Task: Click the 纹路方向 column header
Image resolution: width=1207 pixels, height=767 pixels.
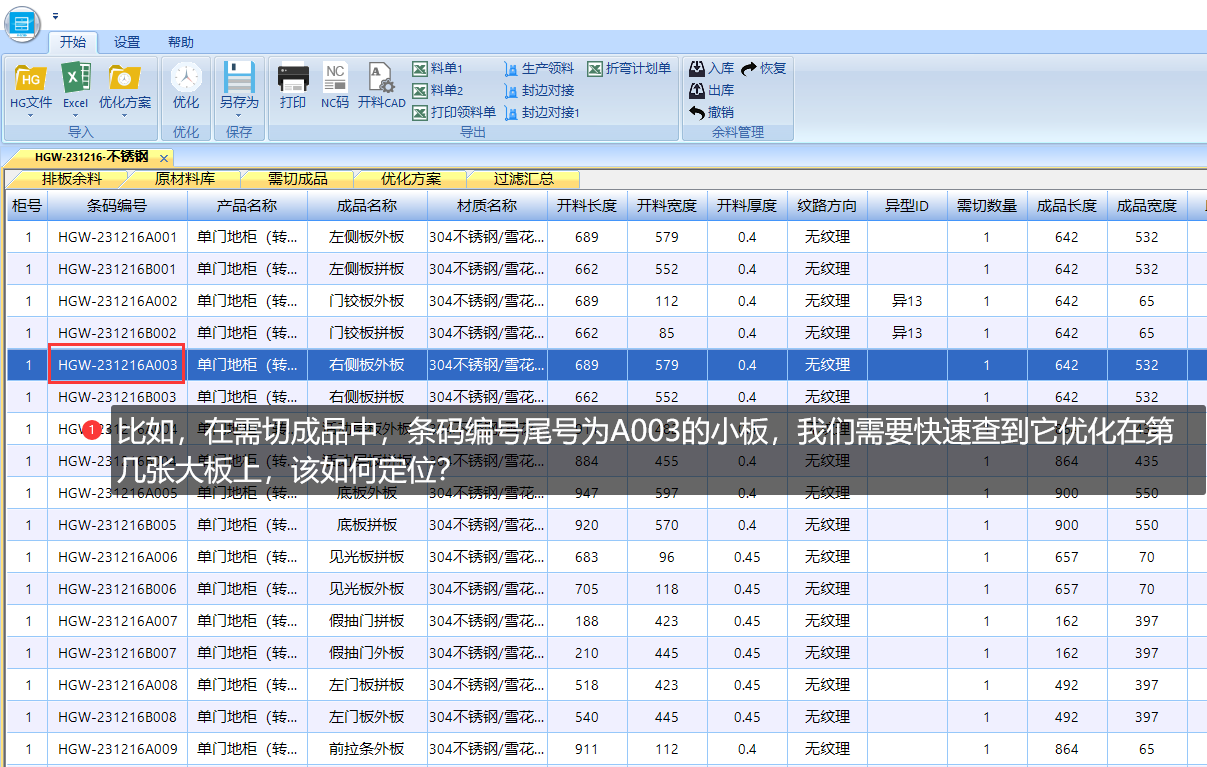Action: (x=827, y=205)
